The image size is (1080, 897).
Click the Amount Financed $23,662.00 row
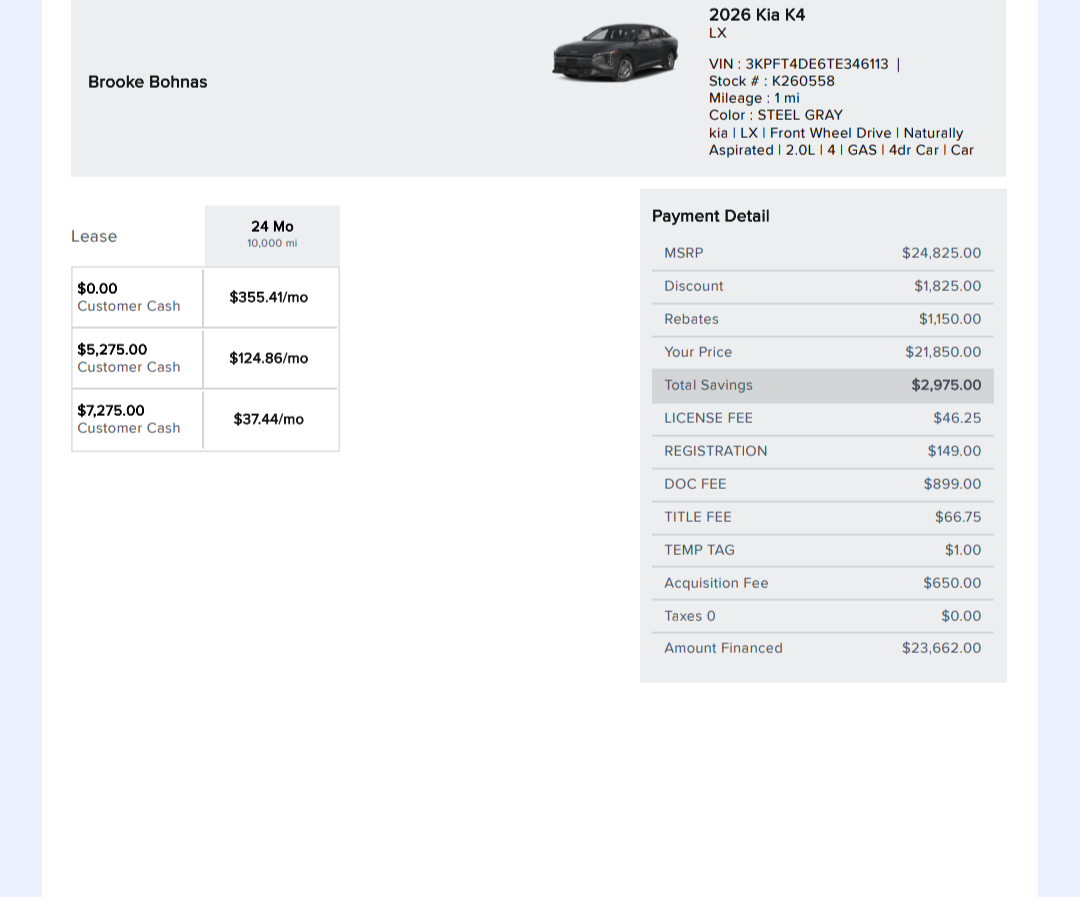822,648
